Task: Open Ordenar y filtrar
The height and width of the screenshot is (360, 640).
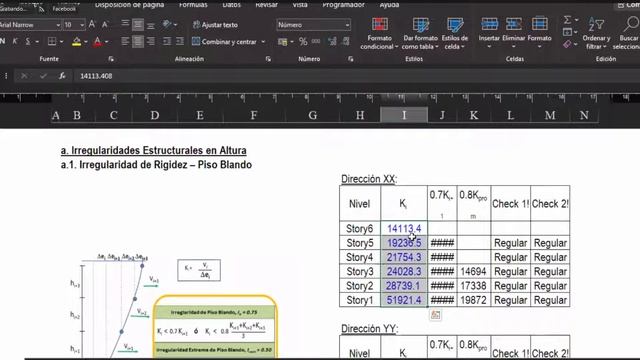Action: (x=596, y=33)
